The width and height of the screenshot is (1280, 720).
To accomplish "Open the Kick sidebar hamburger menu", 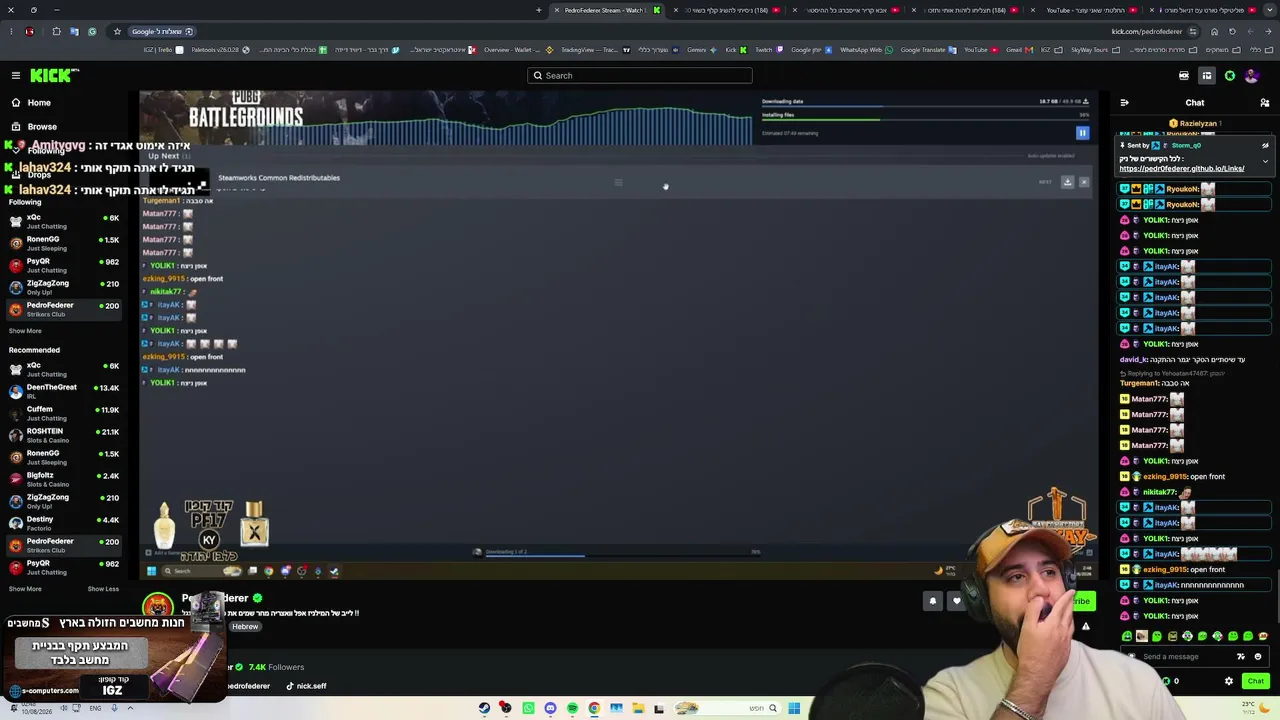I will (x=16, y=75).
